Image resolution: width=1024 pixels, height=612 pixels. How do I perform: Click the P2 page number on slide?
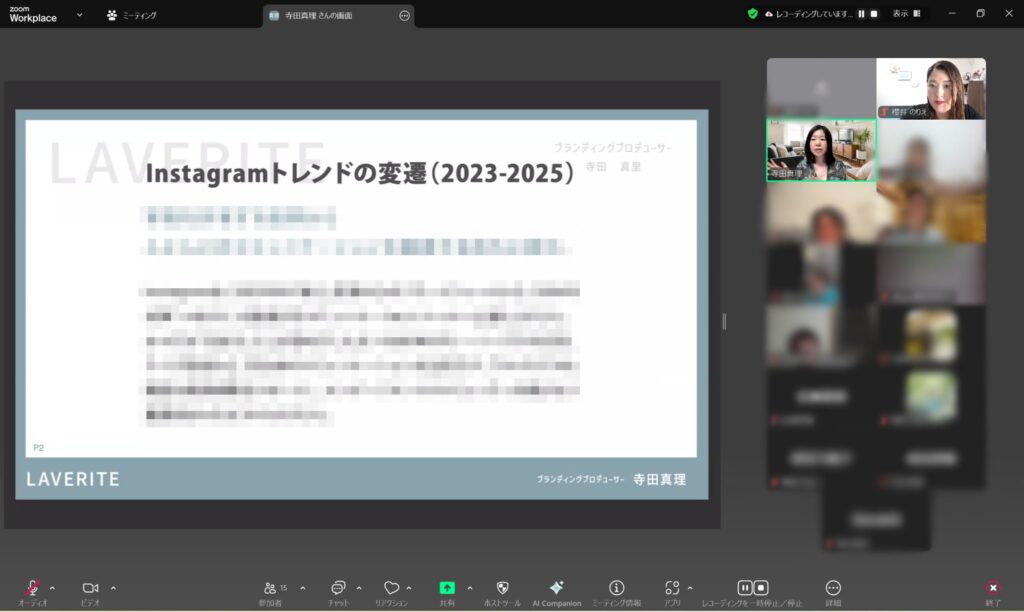[39, 447]
